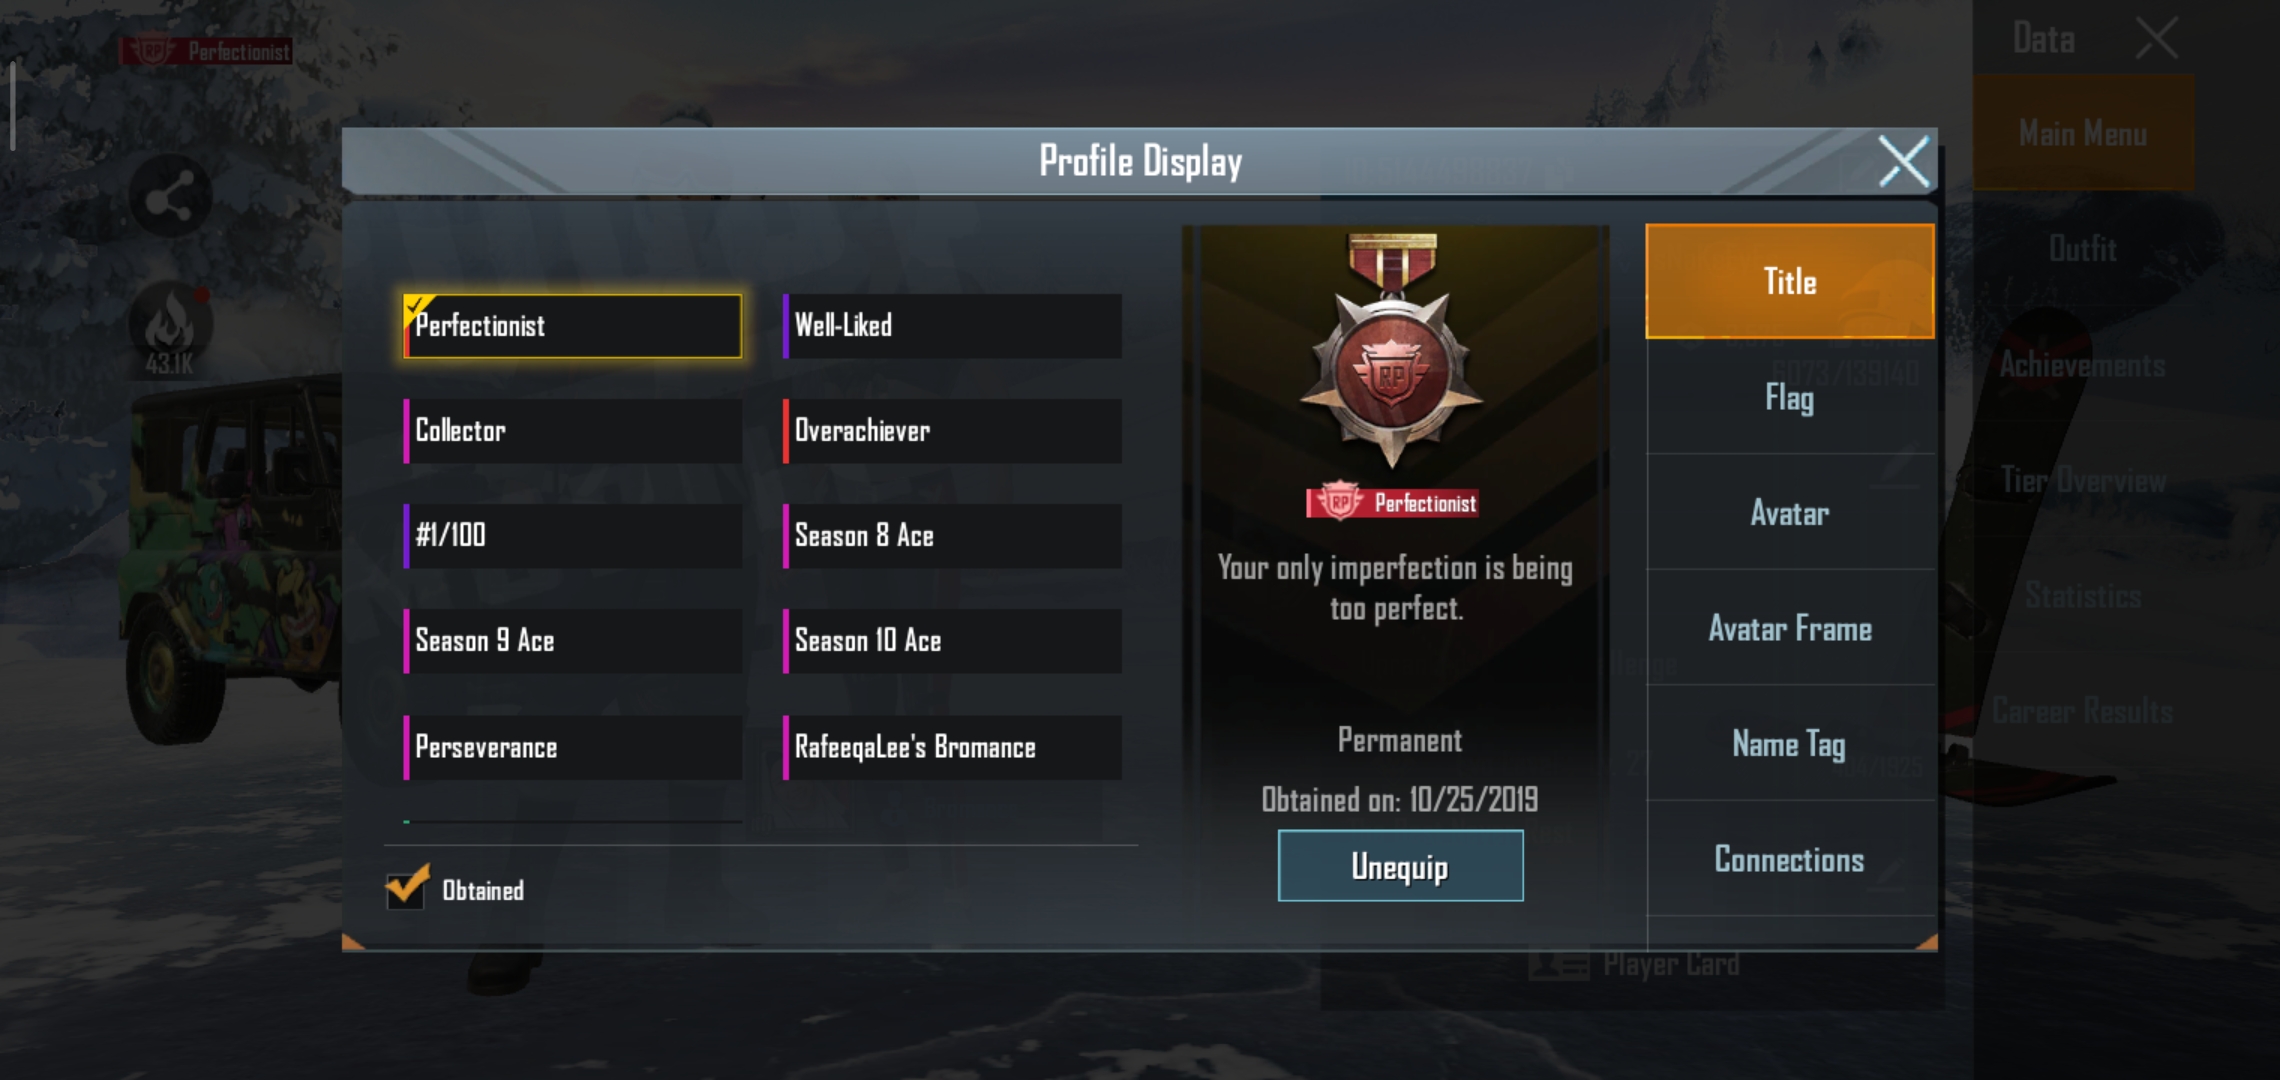Image resolution: width=2280 pixels, height=1080 pixels.
Task: Select the Perfectionist title entry
Action: 573,326
